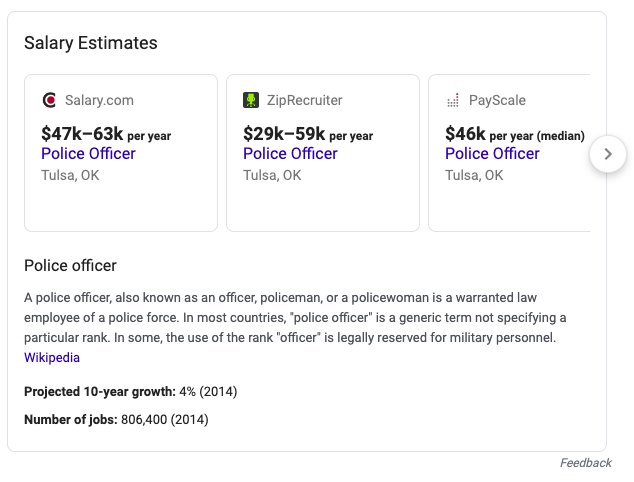Viewport: 634px width, 482px height.
Task: Select the PayScale source name
Action: (497, 100)
